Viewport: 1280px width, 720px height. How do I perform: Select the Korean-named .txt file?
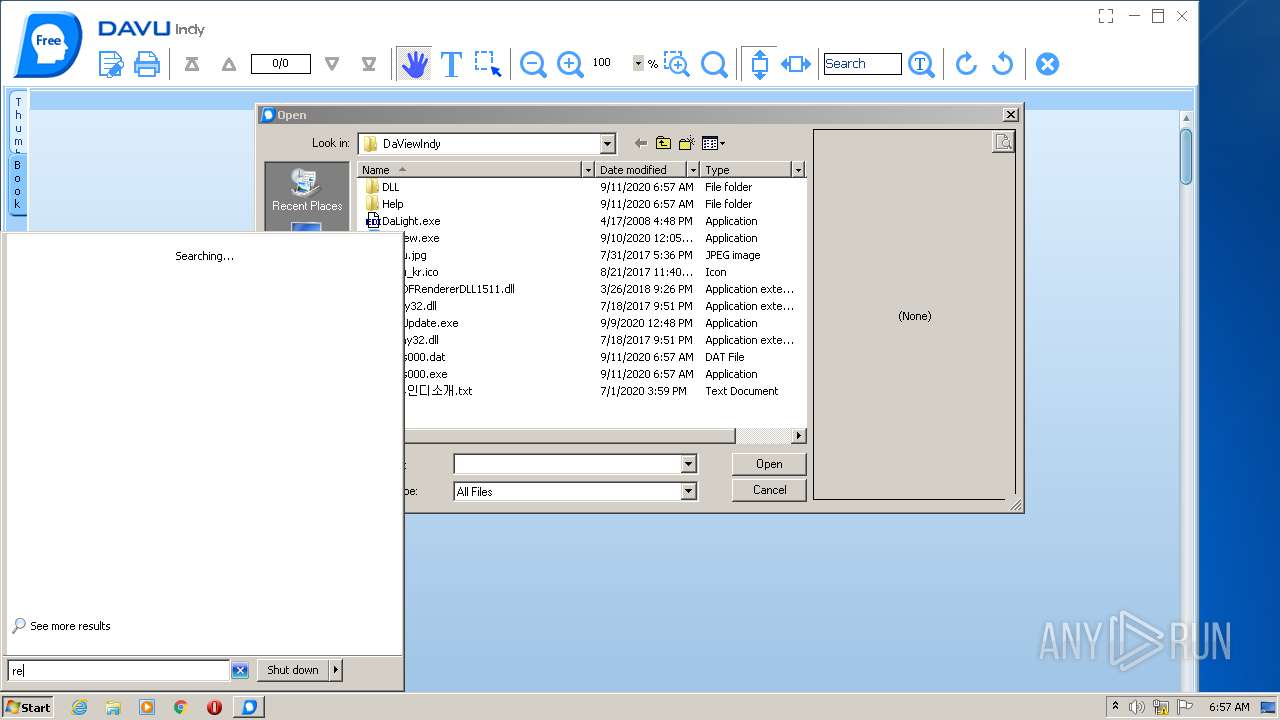tap(439, 391)
